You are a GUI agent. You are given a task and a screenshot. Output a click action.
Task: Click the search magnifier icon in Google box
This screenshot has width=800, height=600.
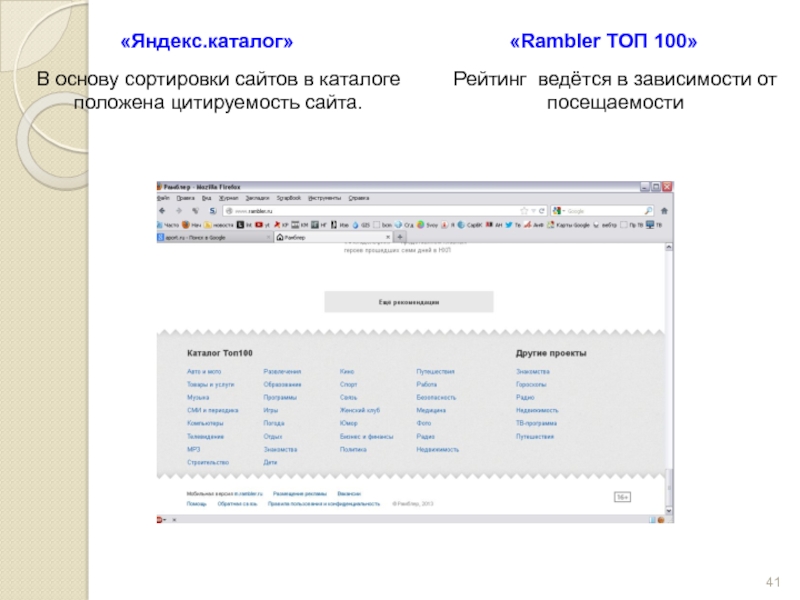pos(647,210)
